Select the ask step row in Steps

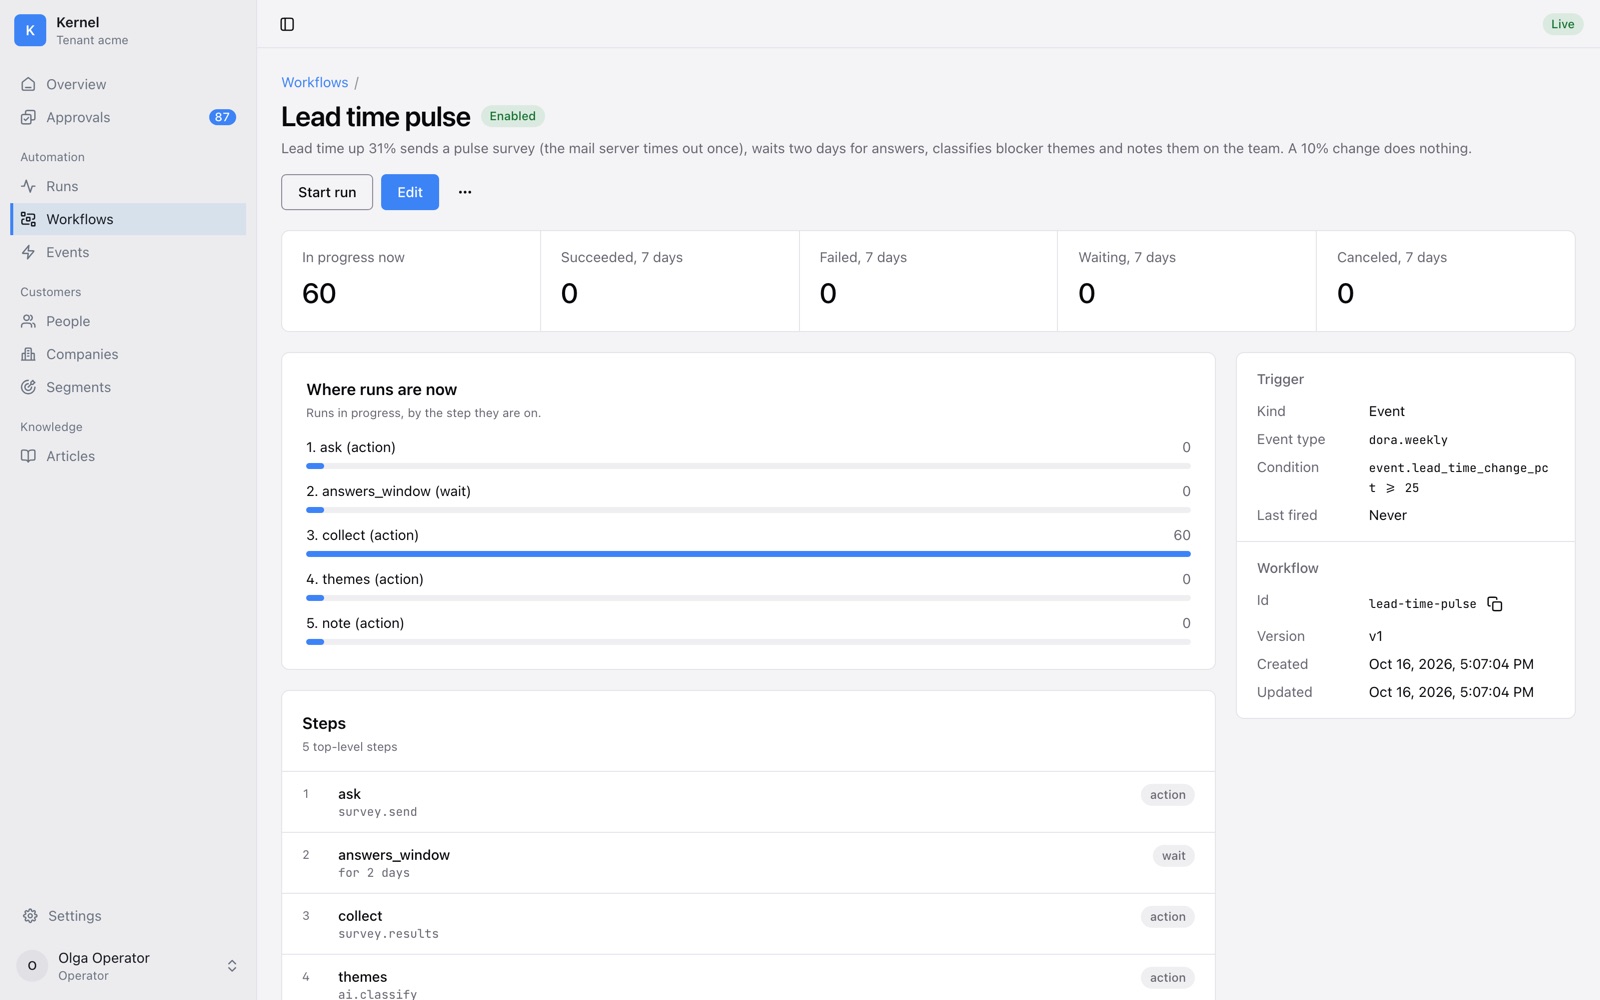(x=748, y=802)
